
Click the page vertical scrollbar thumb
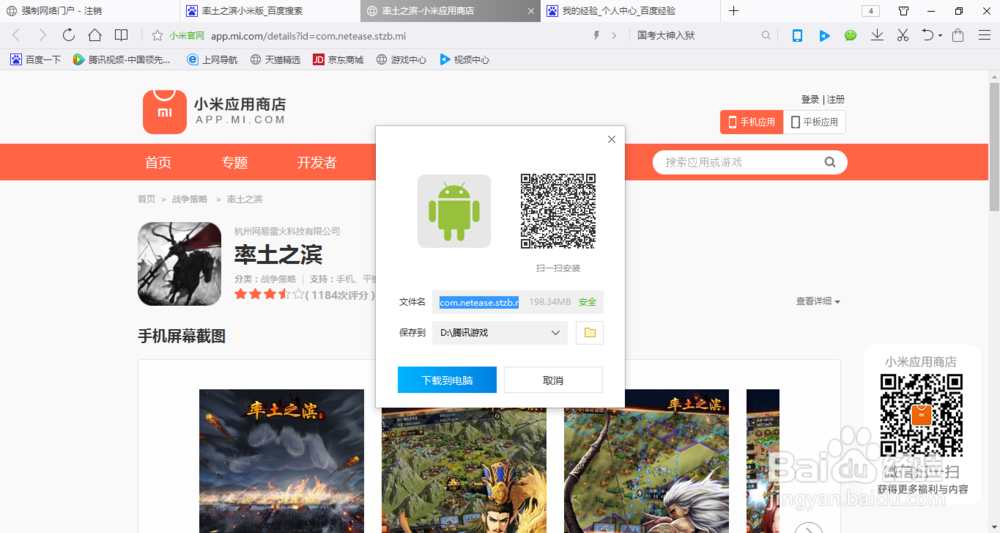point(994,147)
